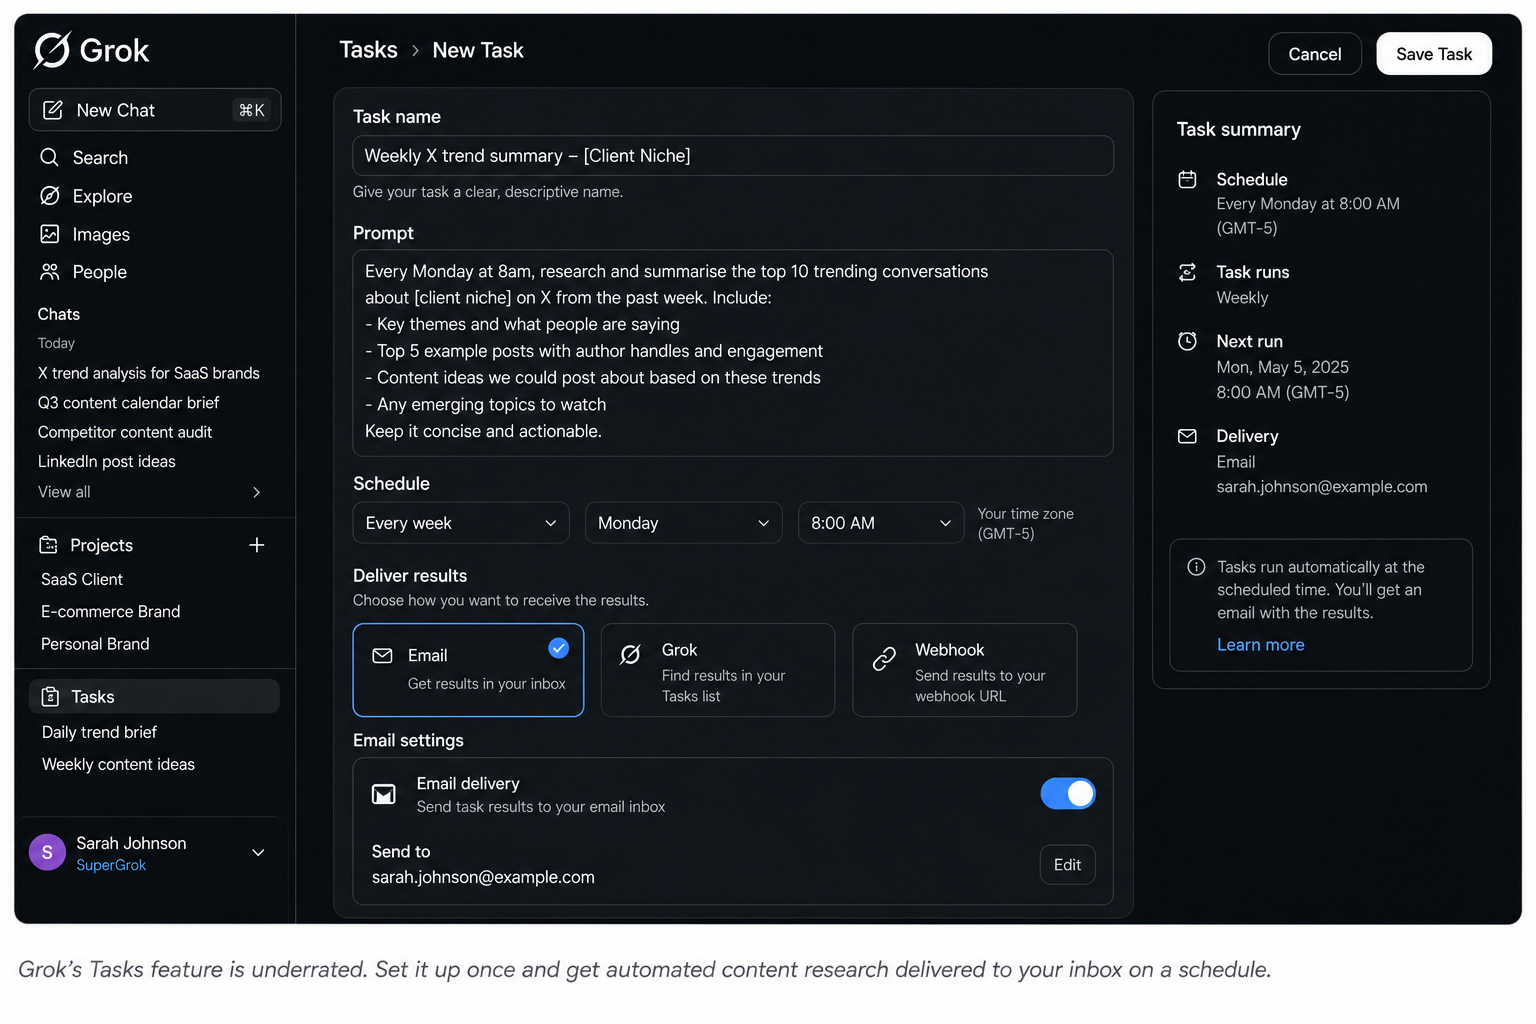Click the Projects folder icon
This screenshot has height=1024, width=1536.
click(48, 544)
